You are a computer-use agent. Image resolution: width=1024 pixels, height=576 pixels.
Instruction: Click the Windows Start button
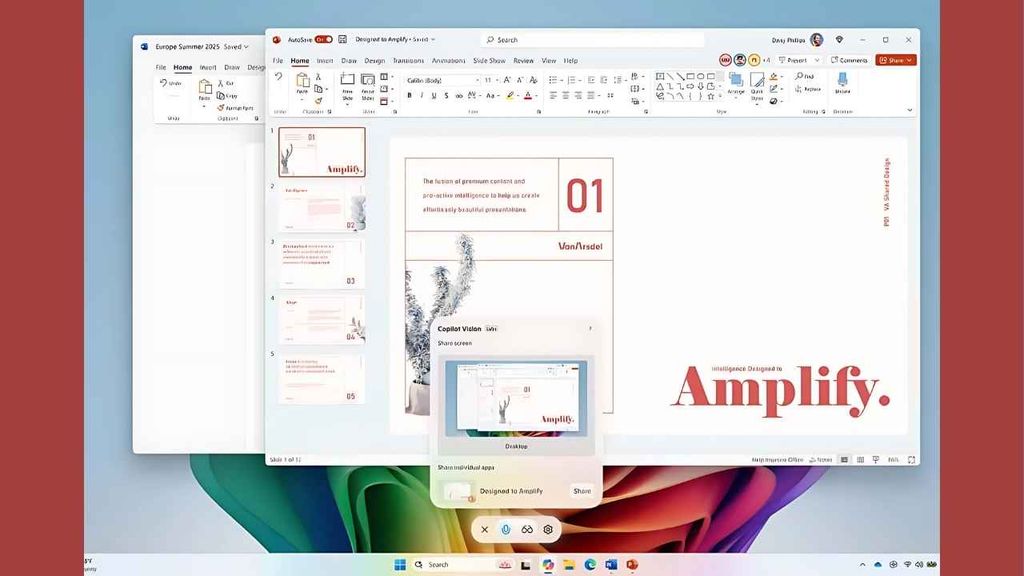click(x=400, y=565)
